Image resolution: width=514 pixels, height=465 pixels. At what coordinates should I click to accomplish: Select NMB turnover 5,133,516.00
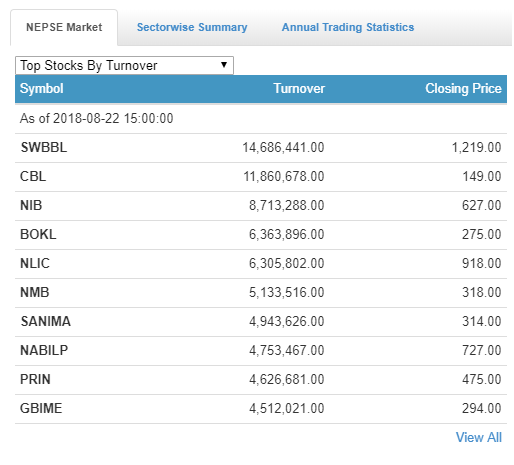287,292
